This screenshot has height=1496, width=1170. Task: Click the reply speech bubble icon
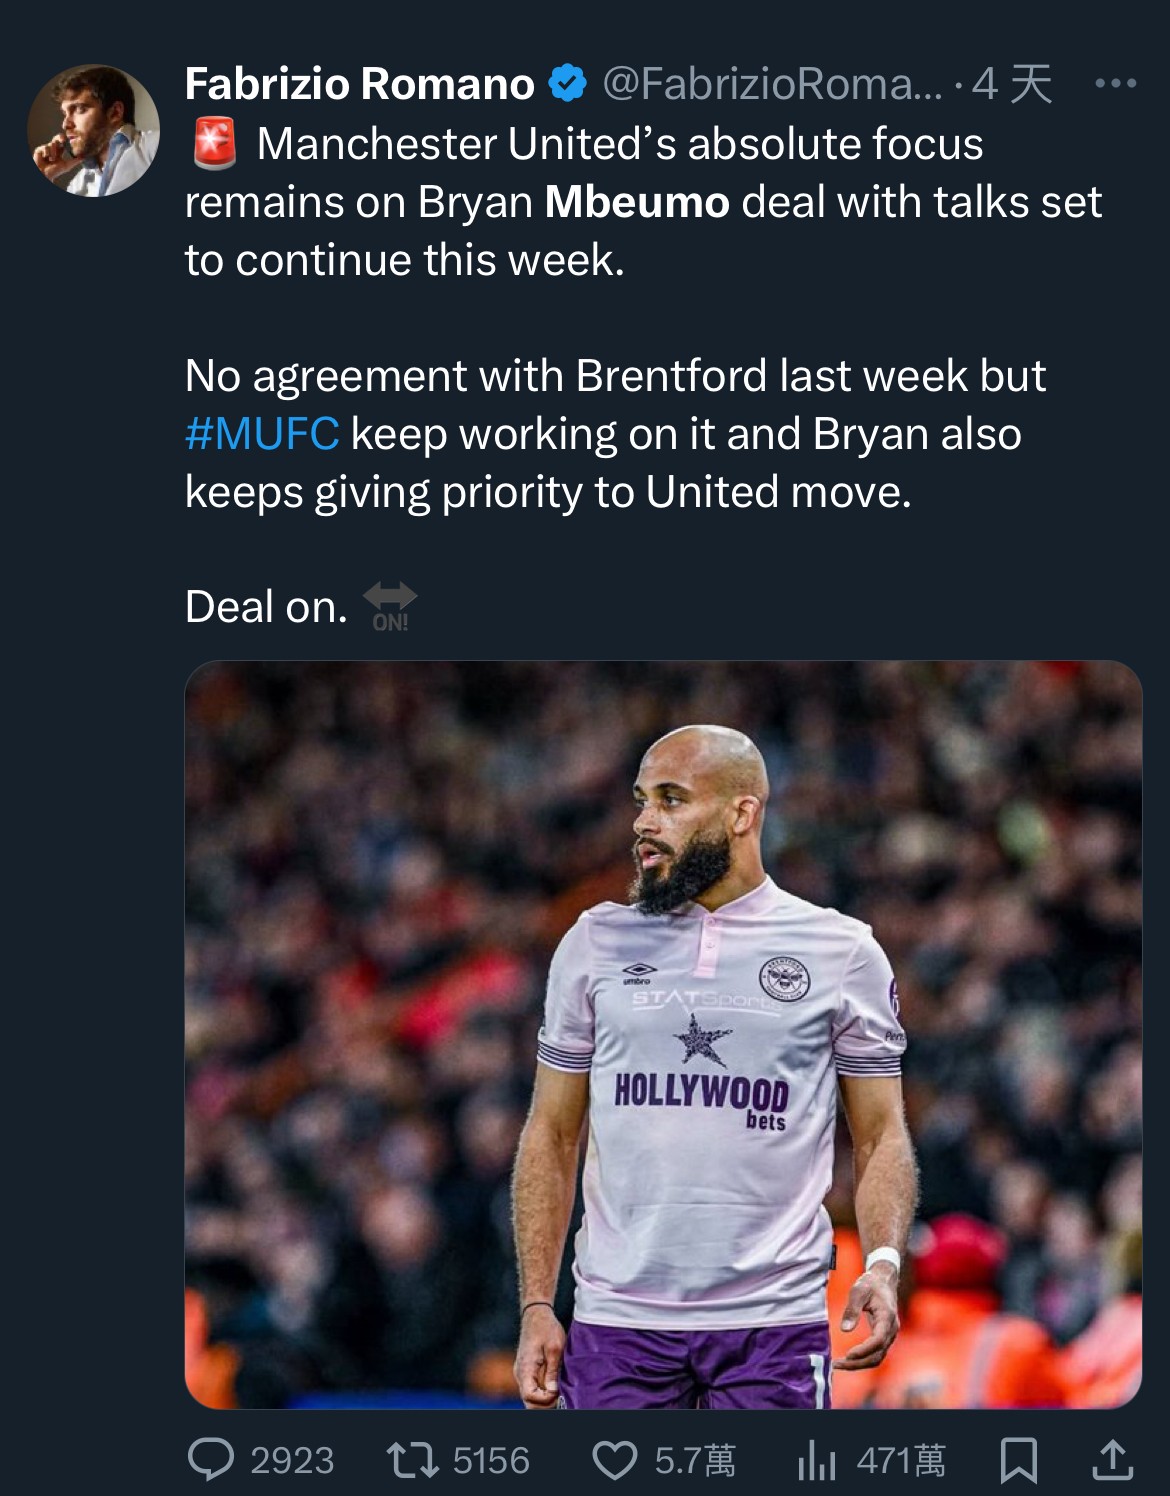point(210,1460)
